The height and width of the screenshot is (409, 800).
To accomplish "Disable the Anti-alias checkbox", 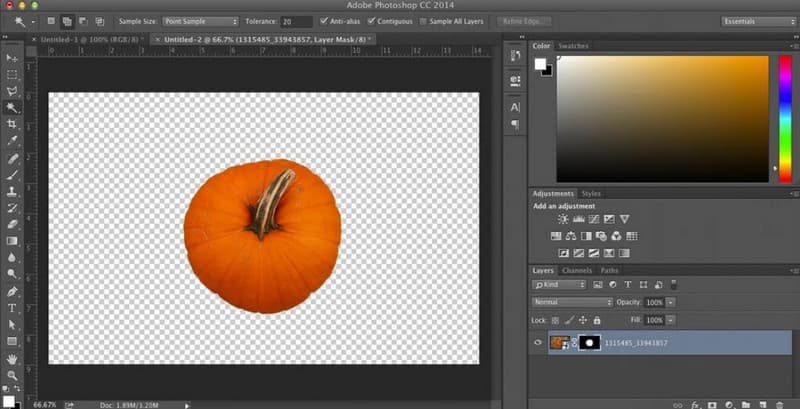I will (x=325, y=20).
